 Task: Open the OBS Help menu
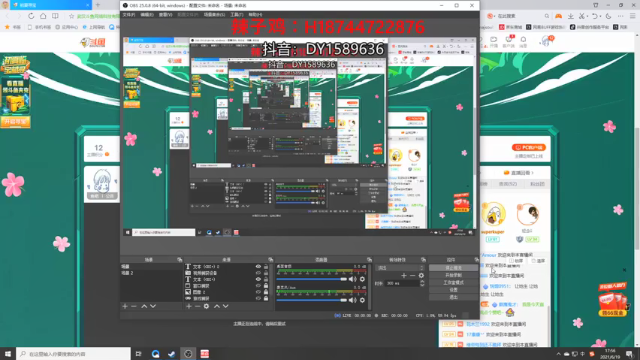pos(255,15)
